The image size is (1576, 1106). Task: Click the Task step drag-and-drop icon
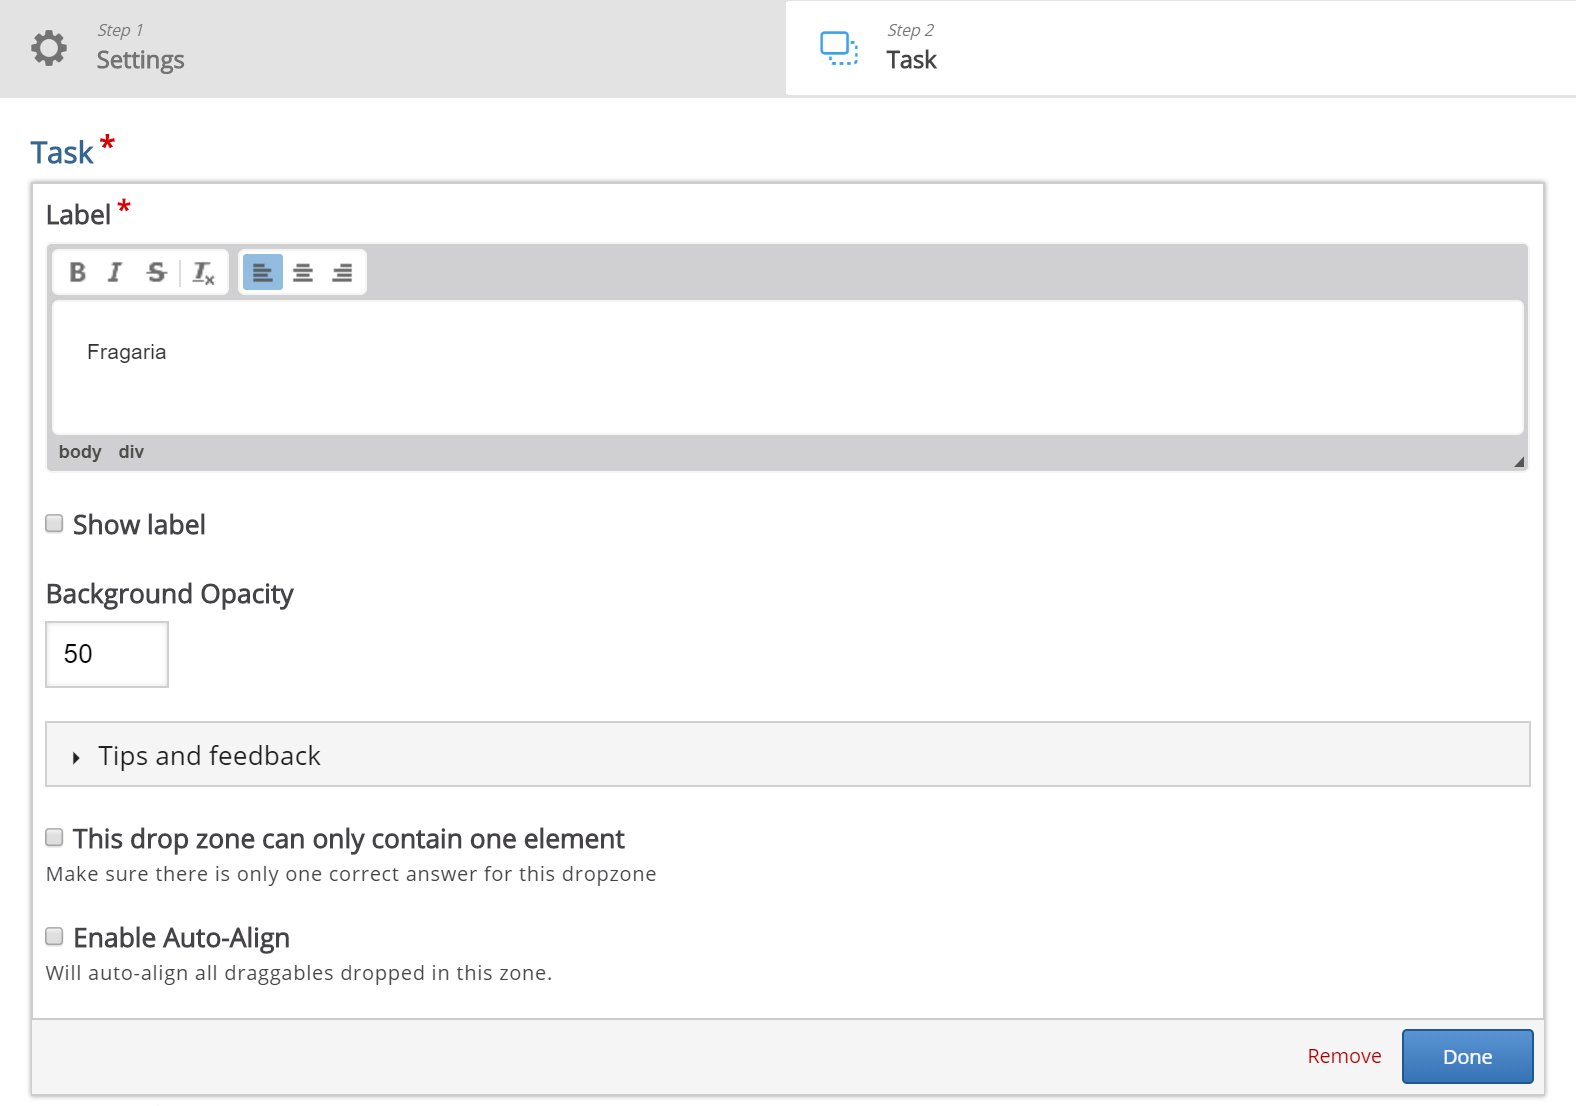[839, 48]
